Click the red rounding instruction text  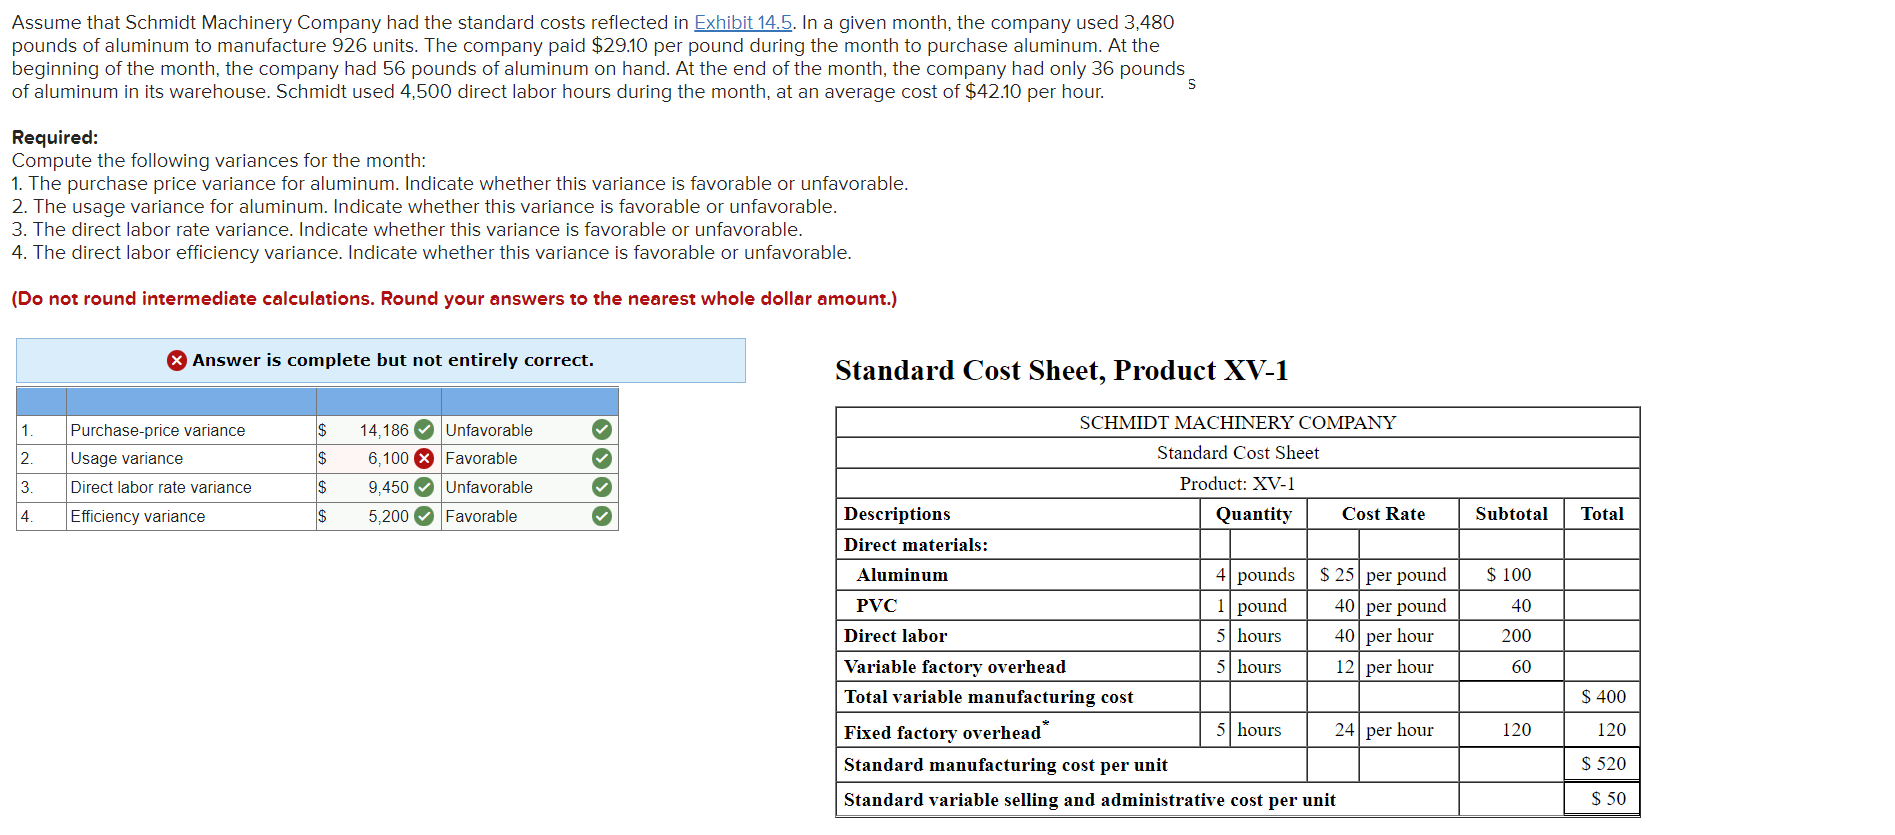point(454,298)
